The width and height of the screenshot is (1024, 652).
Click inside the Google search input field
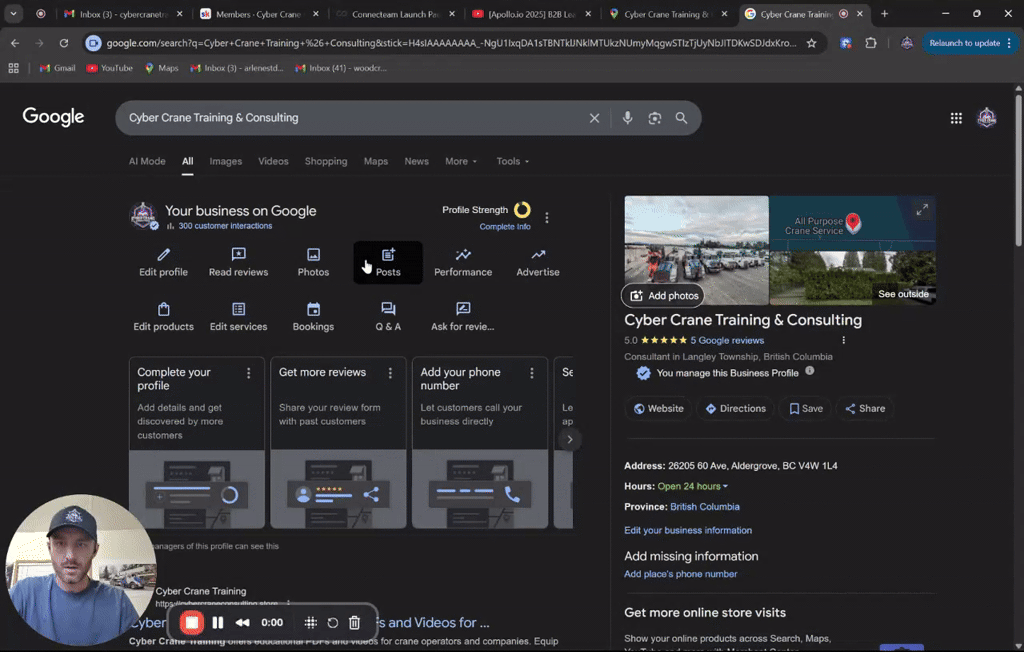353,118
